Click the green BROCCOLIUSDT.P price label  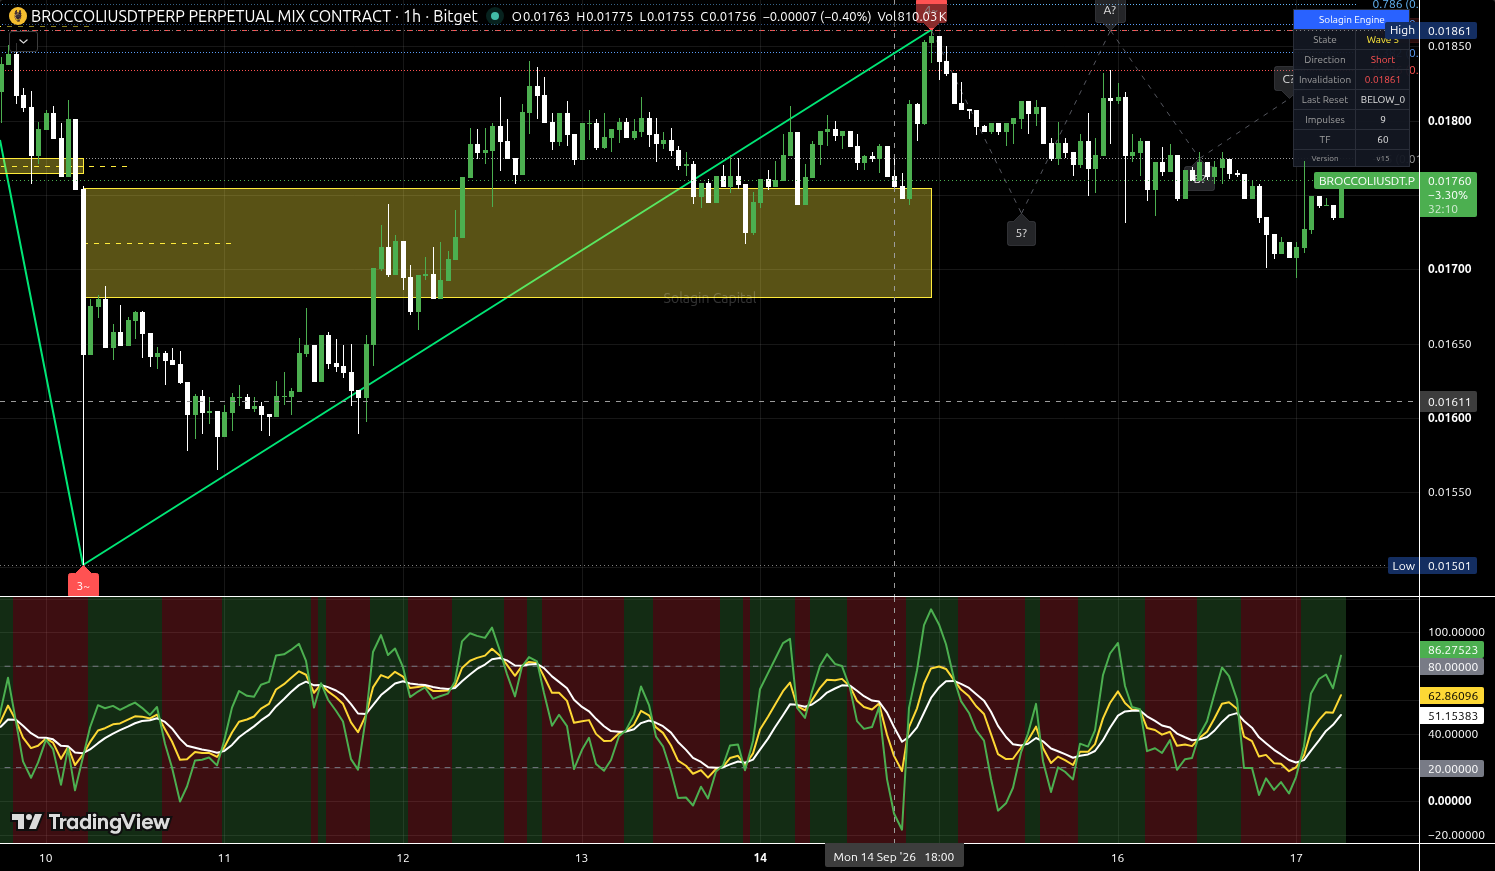pos(1366,181)
